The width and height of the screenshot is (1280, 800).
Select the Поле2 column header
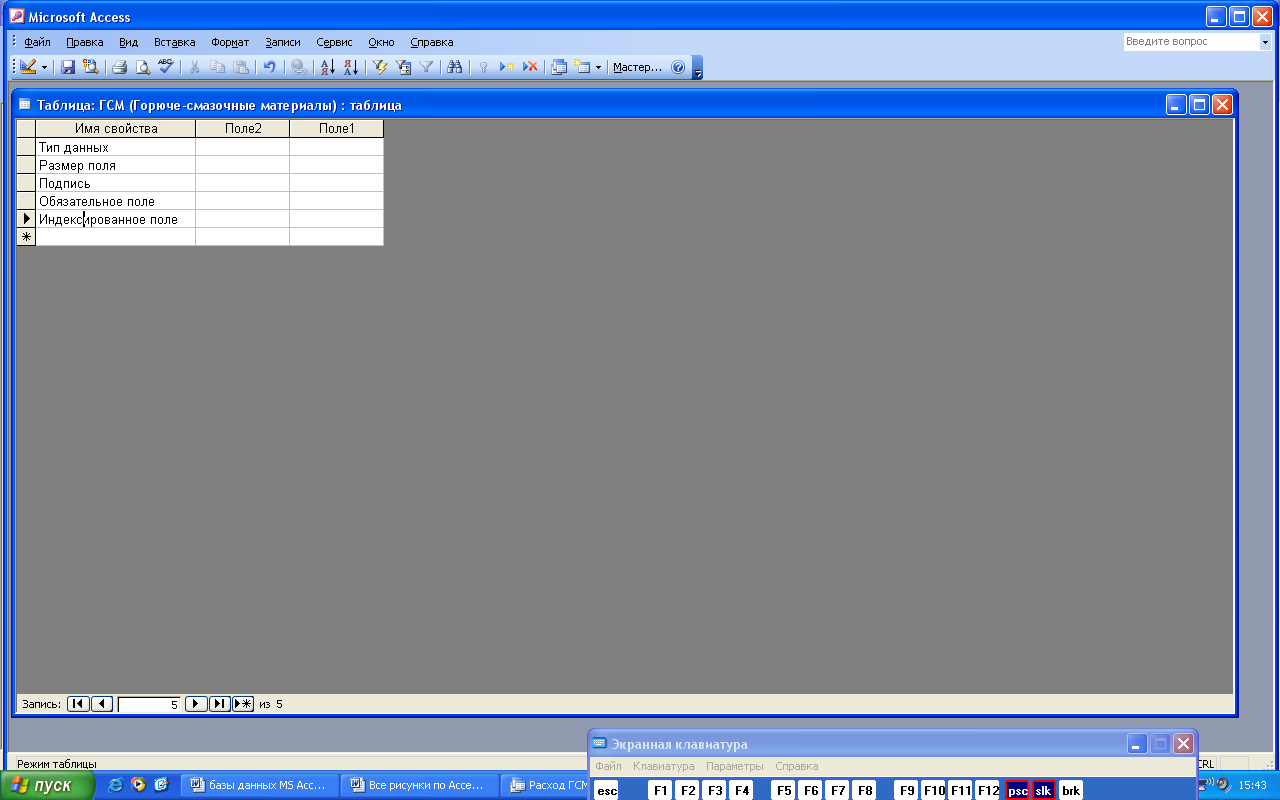click(x=243, y=129)
